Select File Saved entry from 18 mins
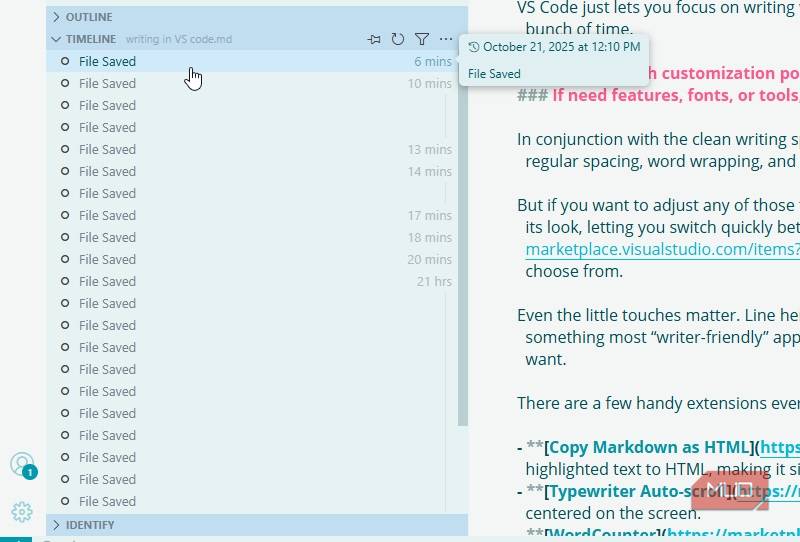This screenshot has width=800, height=542. point(252,237)
